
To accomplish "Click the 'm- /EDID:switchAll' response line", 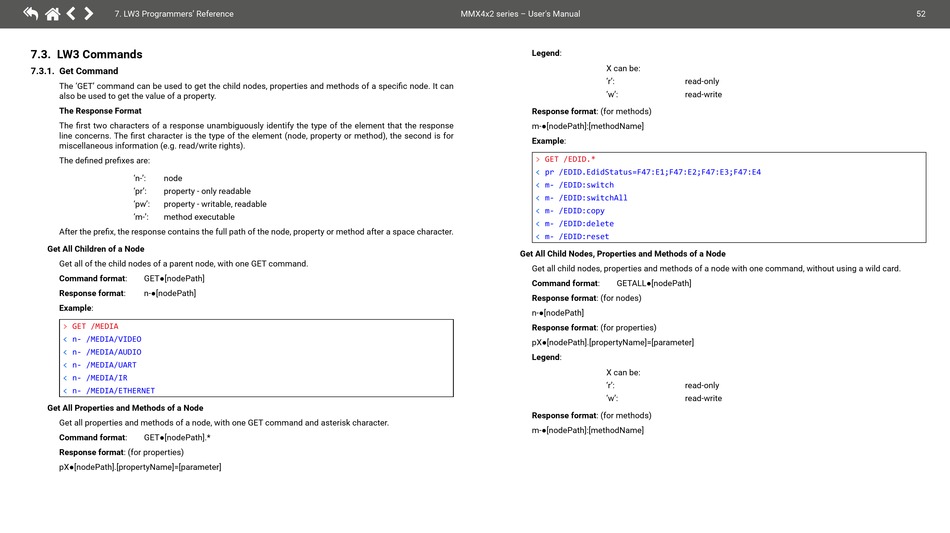I will point(581,198).
